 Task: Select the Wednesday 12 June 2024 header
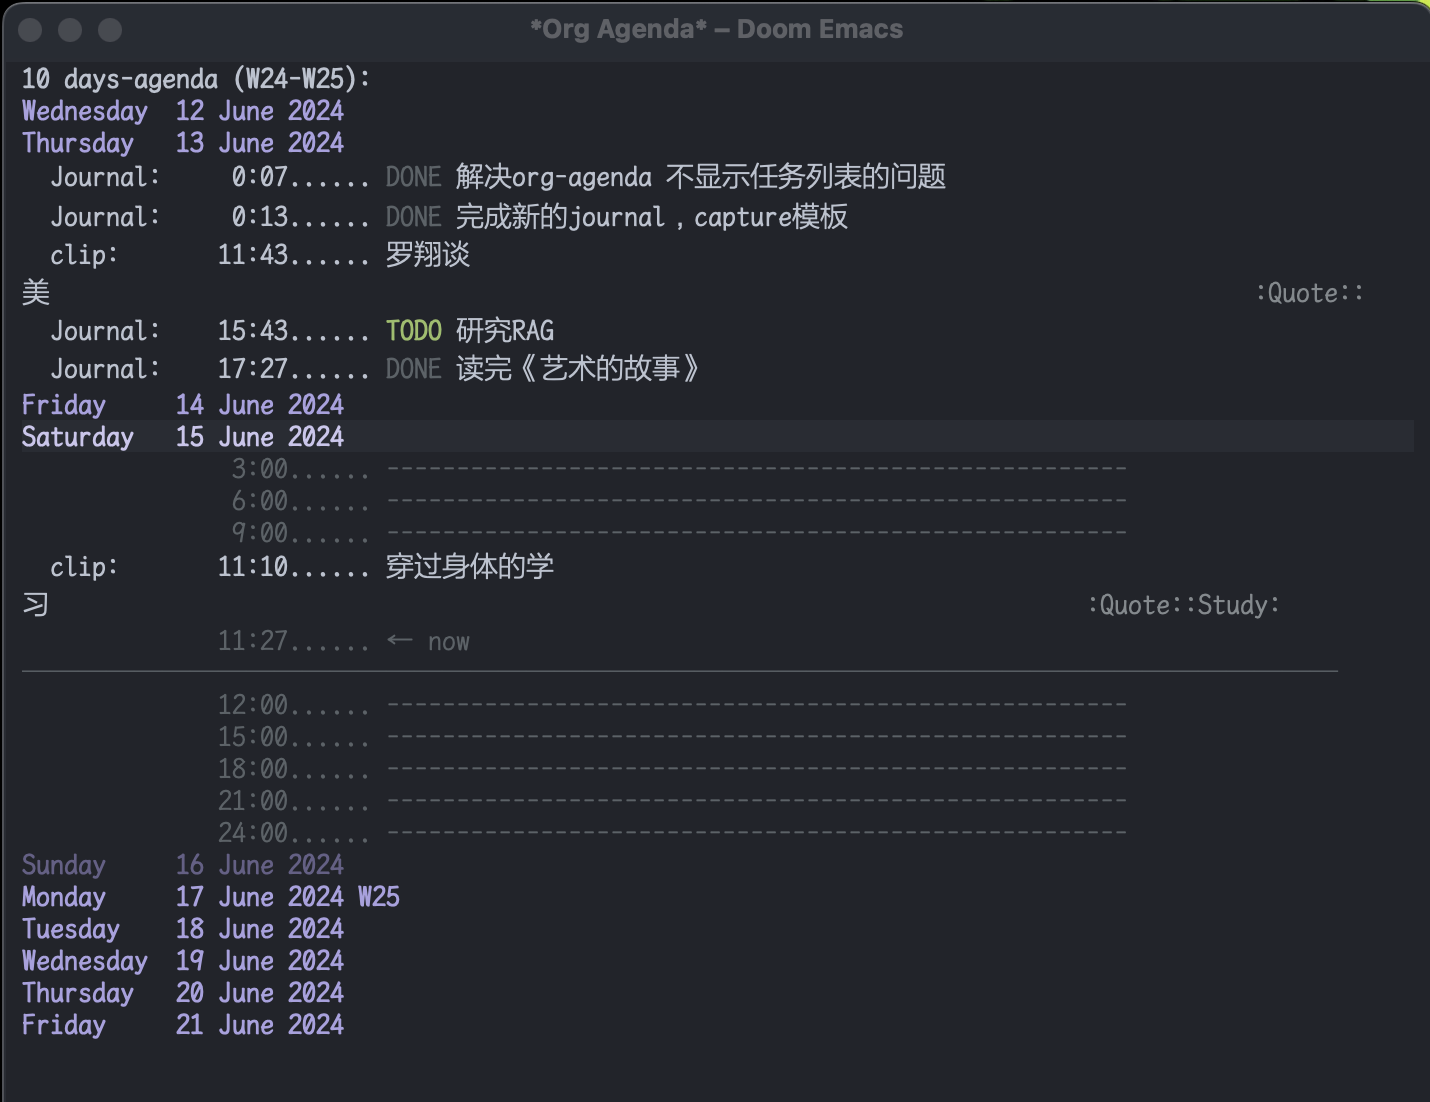tap(182, 111)
